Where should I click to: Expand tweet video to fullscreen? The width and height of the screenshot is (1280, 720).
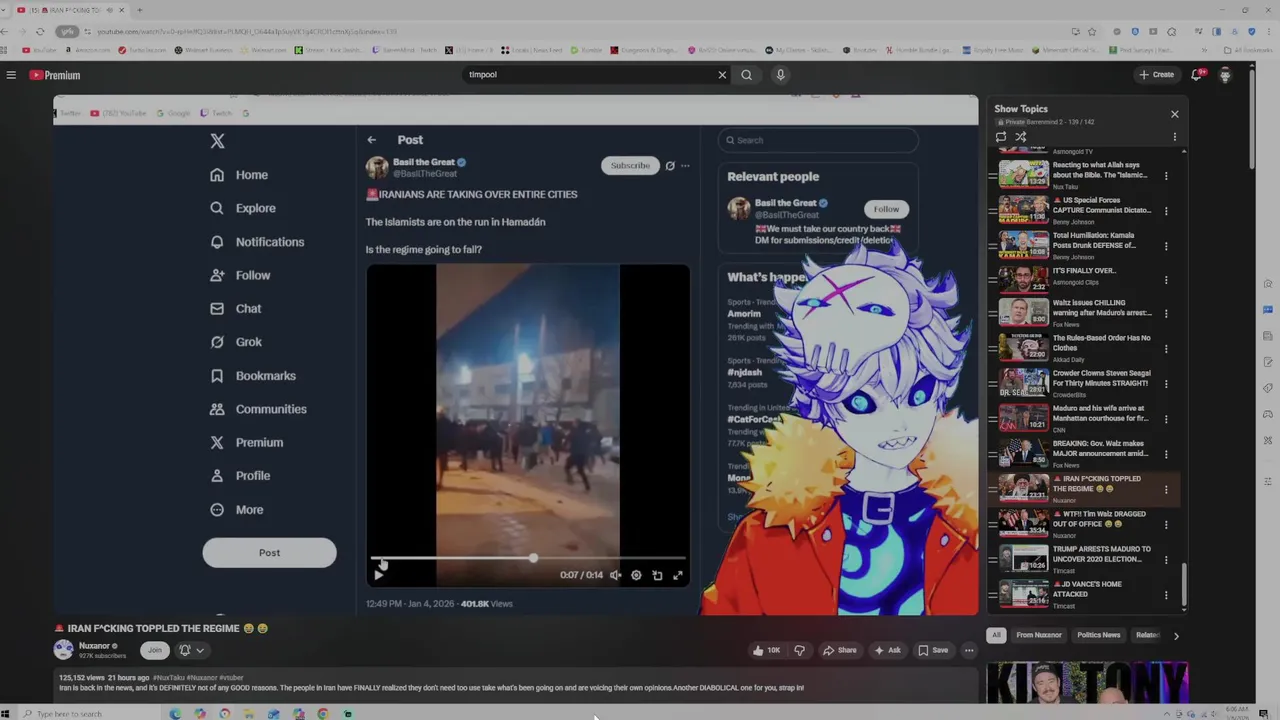point(678,575)
